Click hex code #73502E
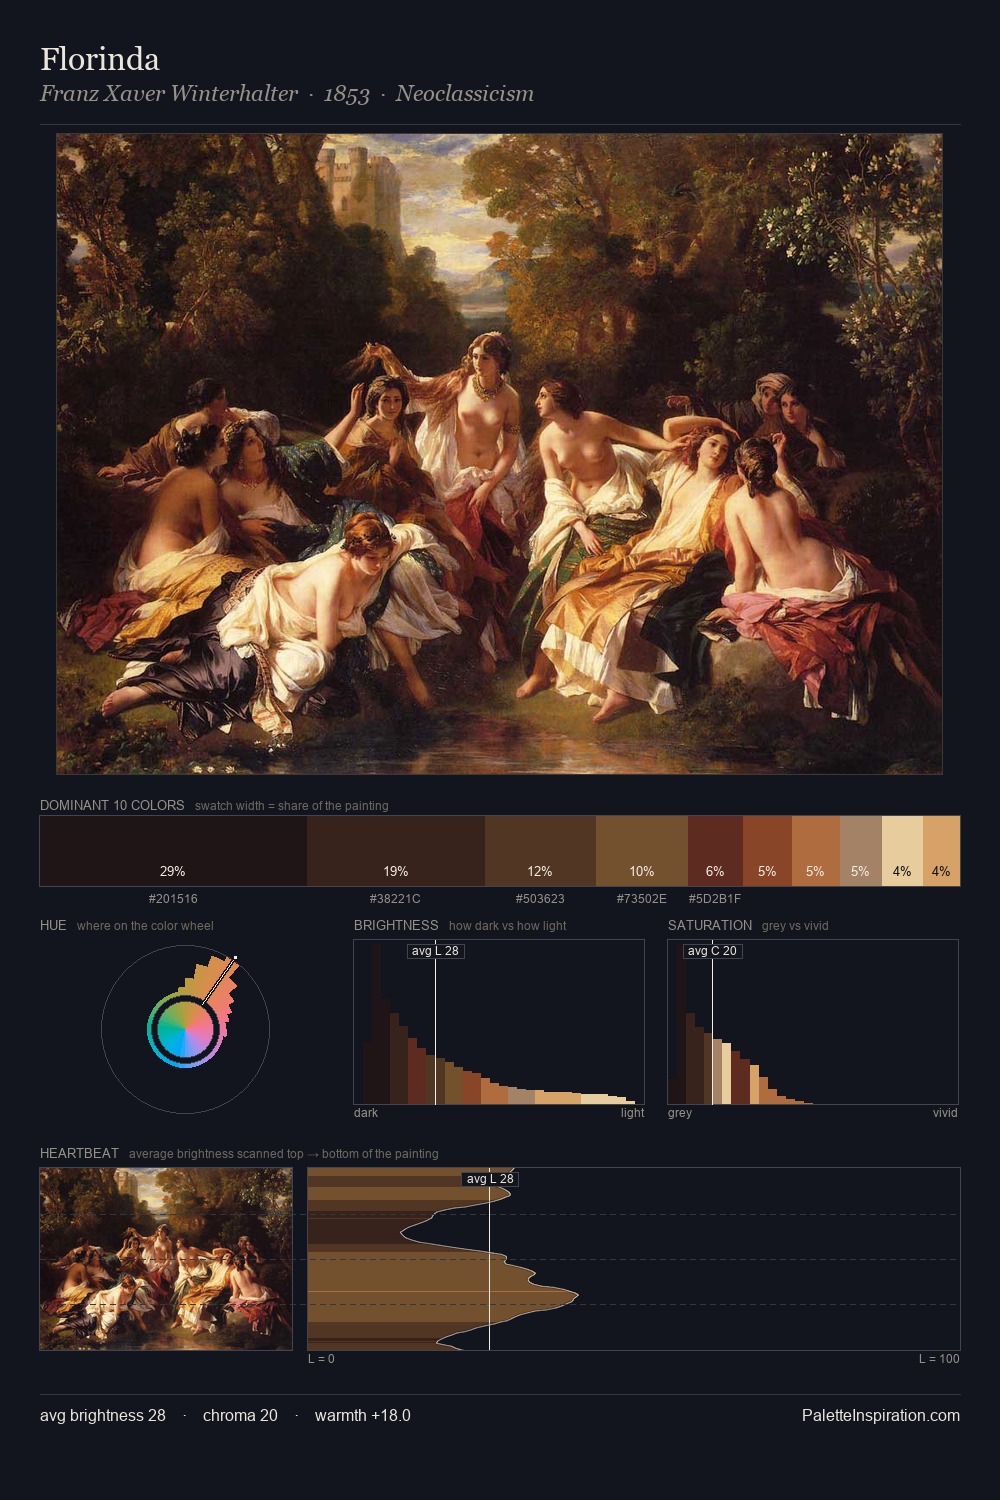This screenshot has width=1000, height=1500. (x=641, y=899)
